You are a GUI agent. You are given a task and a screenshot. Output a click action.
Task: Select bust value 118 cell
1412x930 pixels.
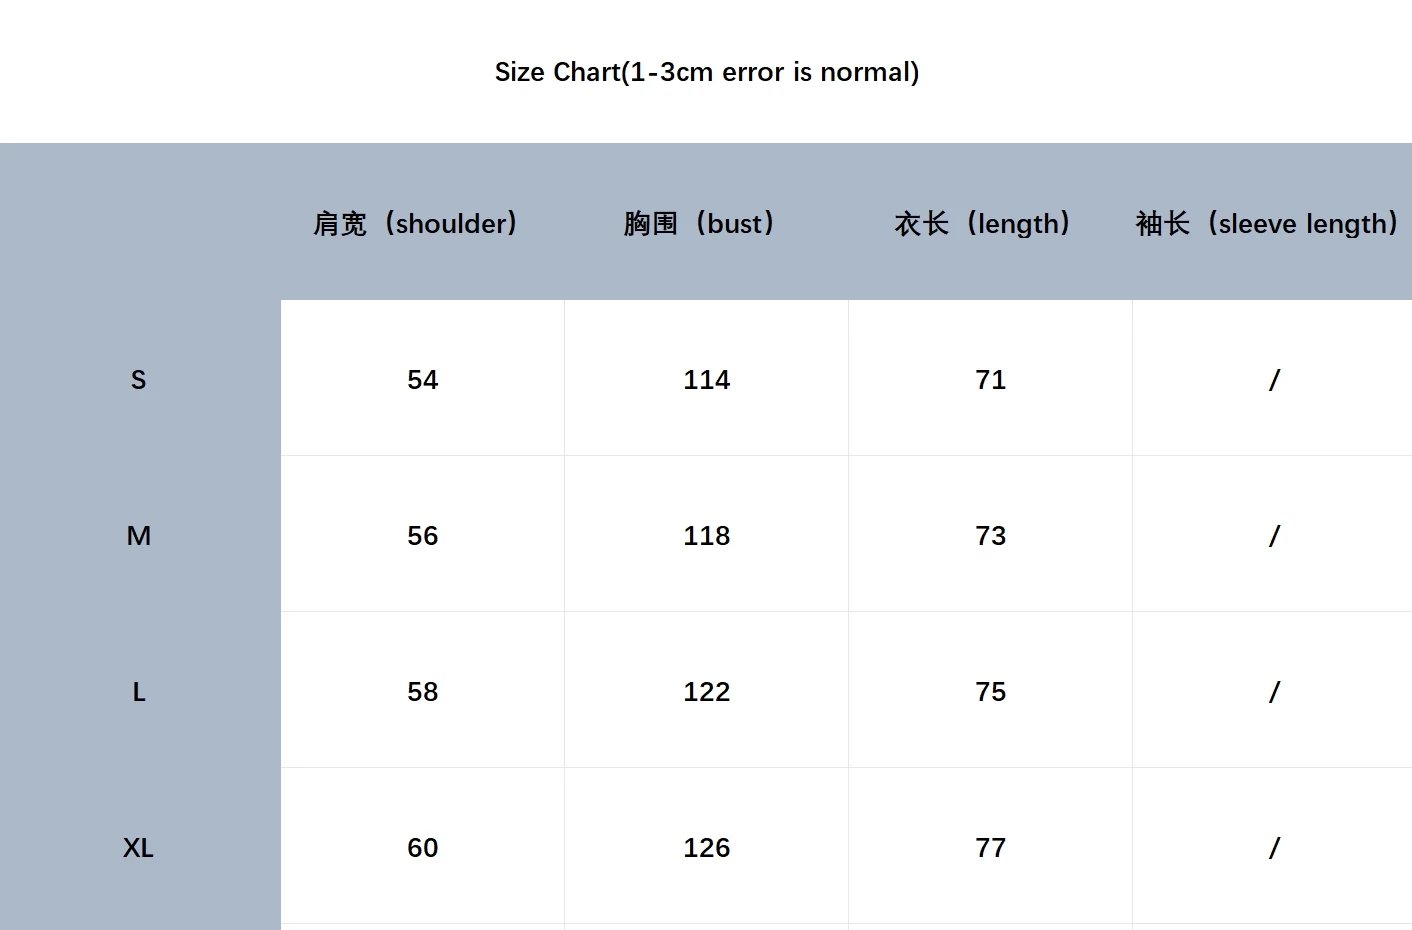[x=706, y=535]
